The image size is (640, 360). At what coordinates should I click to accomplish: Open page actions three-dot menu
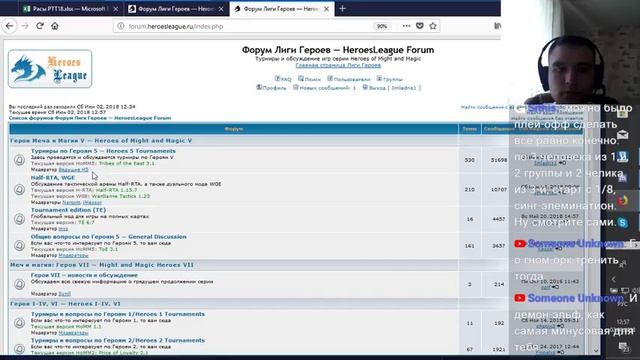(406, 26)
